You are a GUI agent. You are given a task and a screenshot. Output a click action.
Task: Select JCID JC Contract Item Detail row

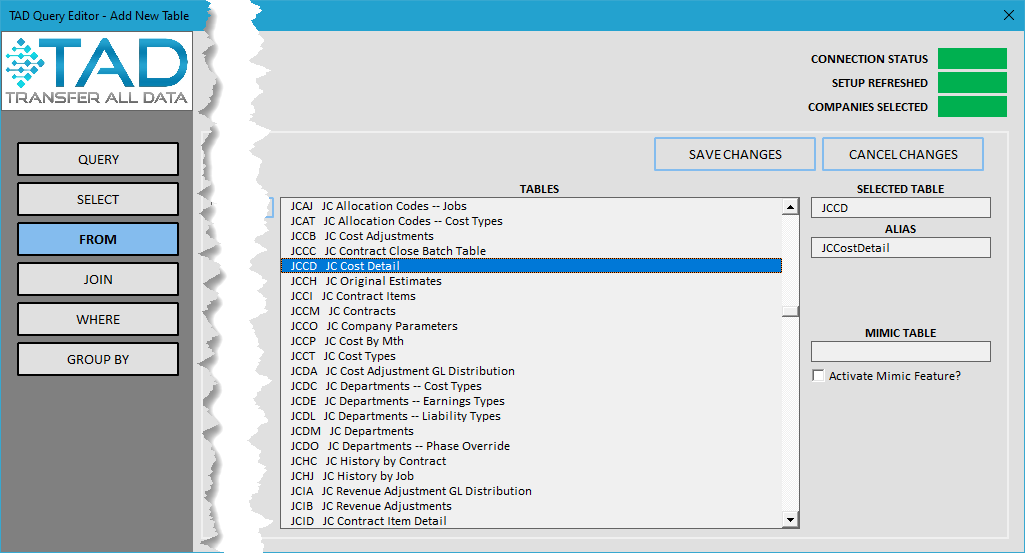click(x=531, y=521)
